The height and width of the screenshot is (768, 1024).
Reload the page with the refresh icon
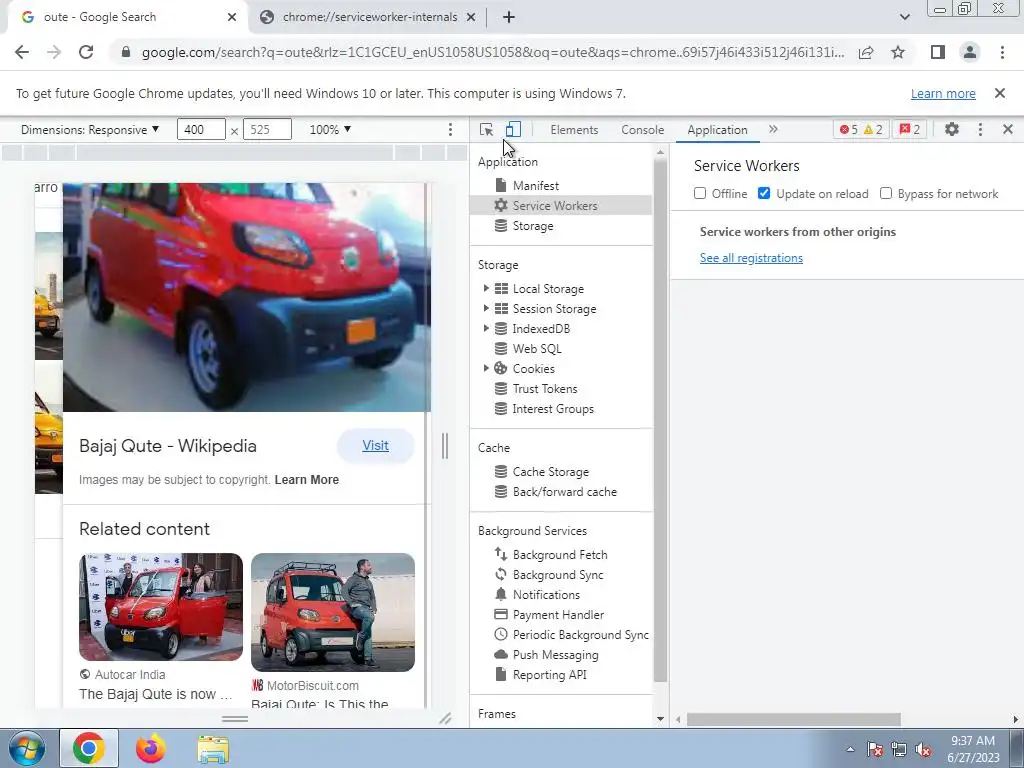pyautogui.click(x=86, y=52)
